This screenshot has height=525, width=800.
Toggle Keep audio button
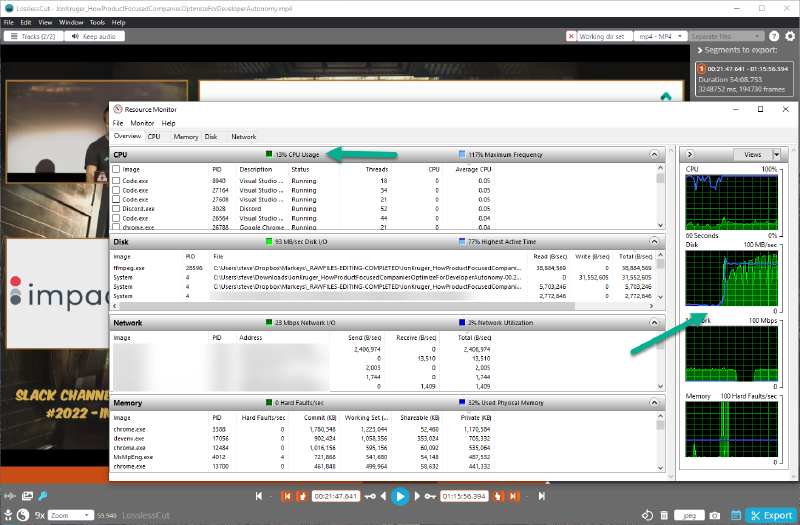tap(94, 36)
